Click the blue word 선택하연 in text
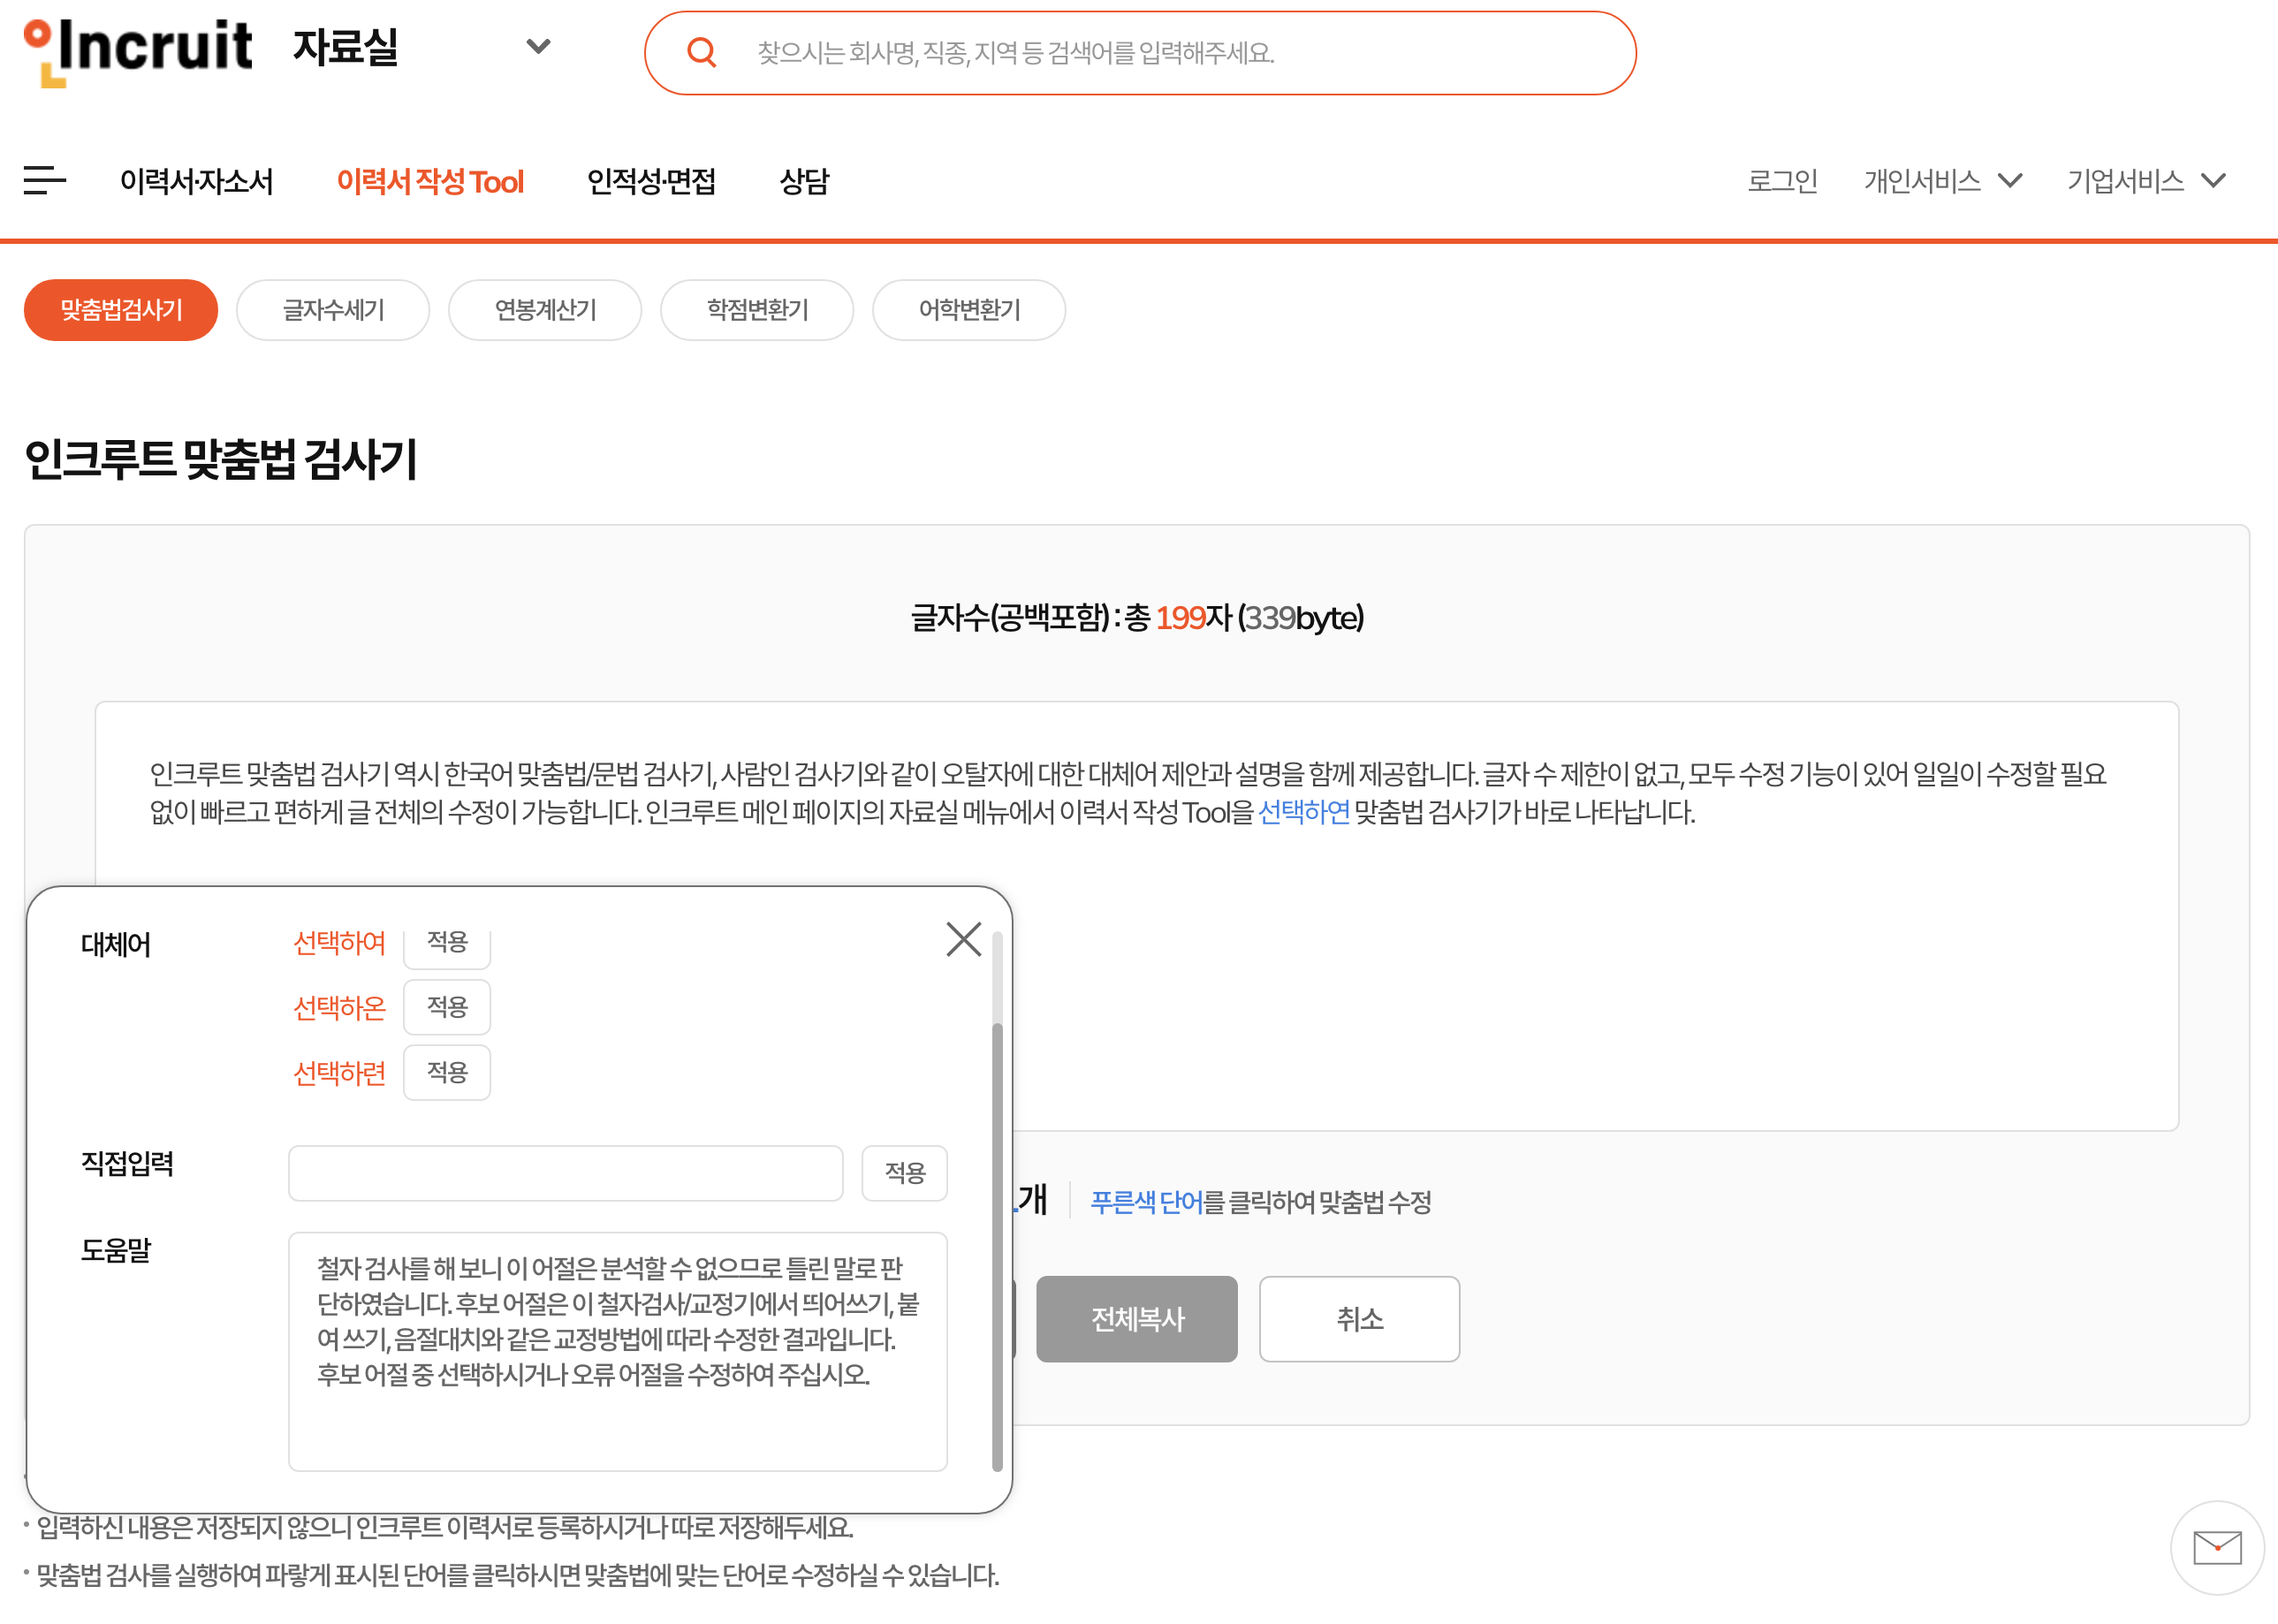2278x1624 pixels. [1303, 812]
